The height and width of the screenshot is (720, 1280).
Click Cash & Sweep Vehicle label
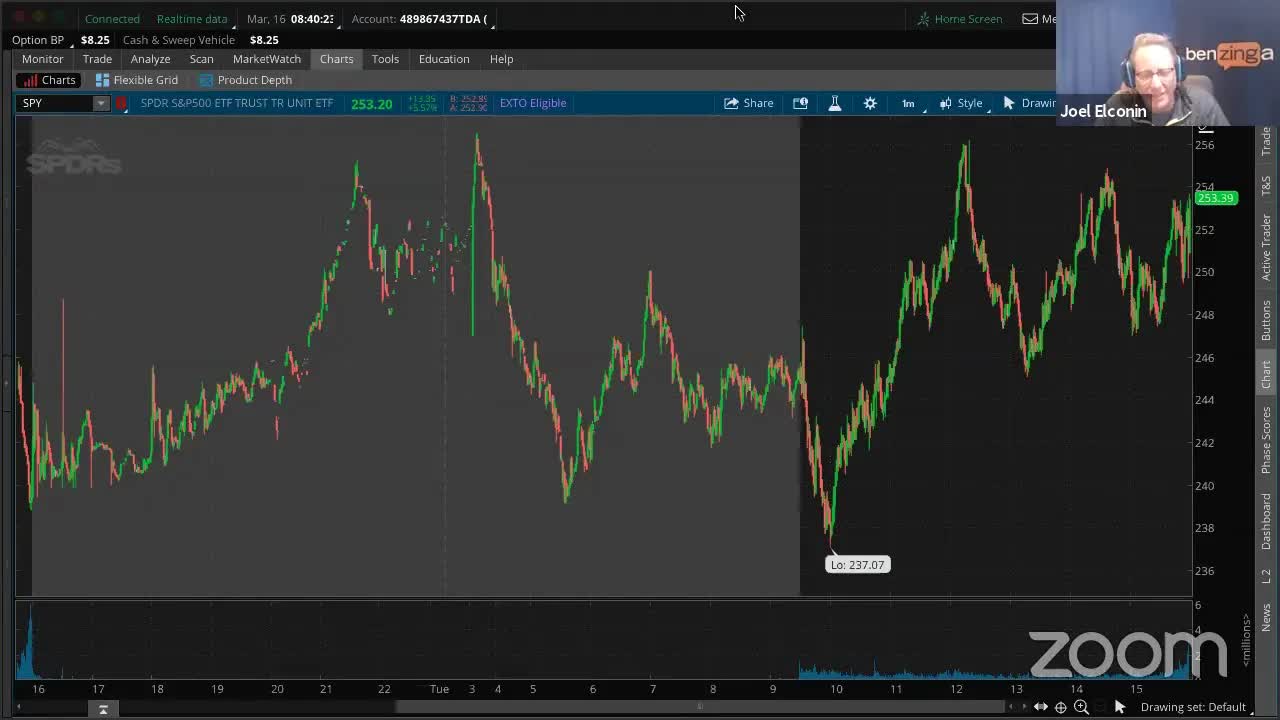[x=178, y=40]
